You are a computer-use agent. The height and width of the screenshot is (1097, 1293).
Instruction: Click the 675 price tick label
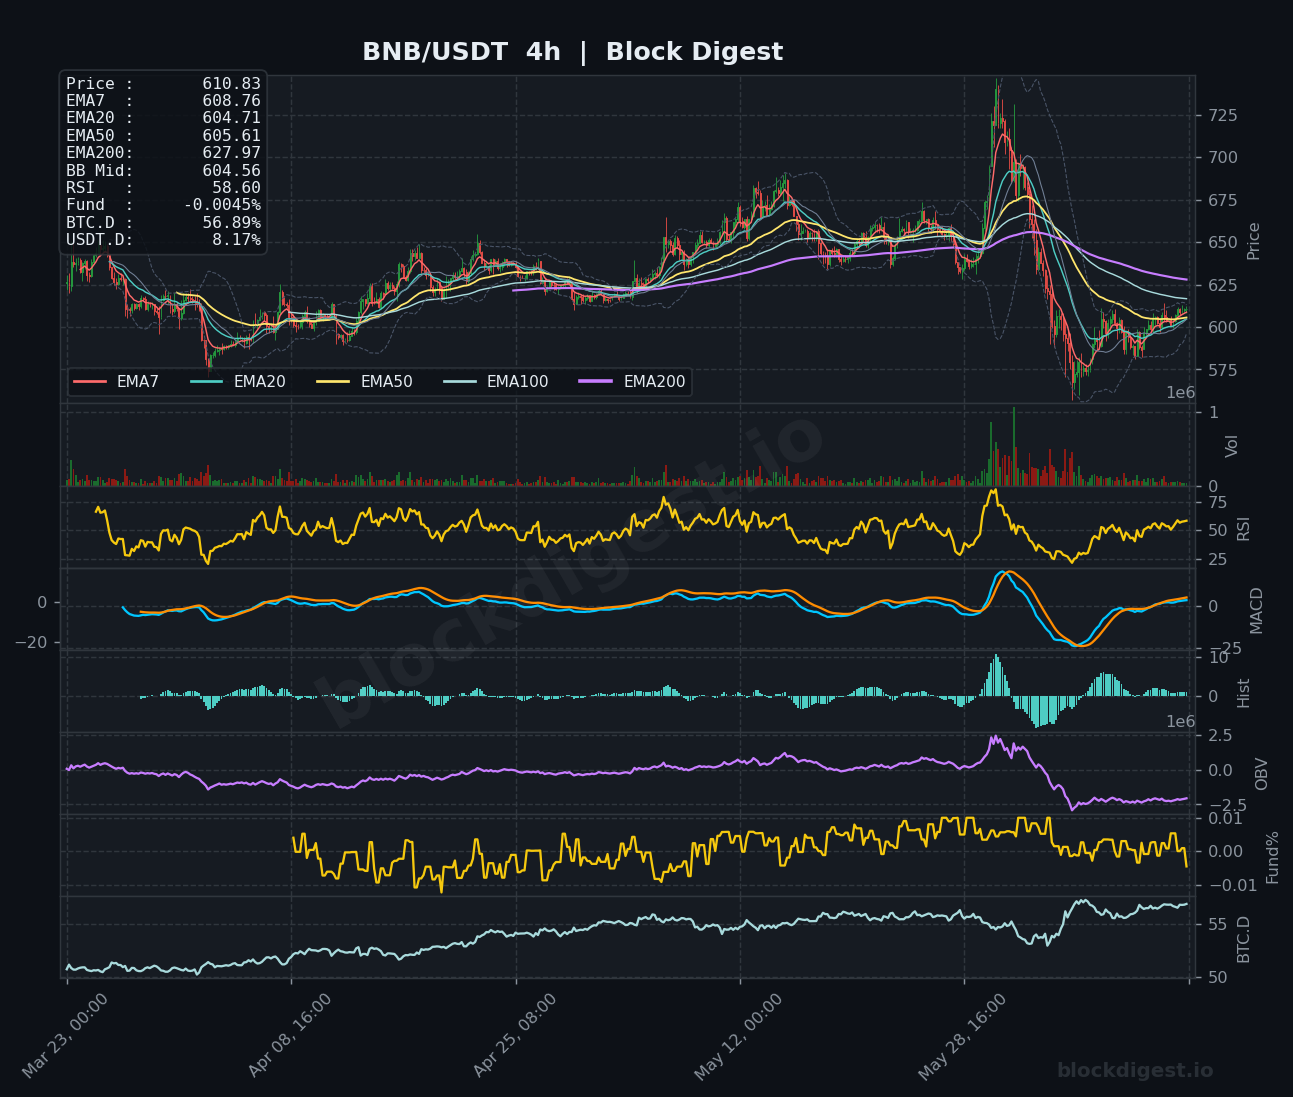1222,201
